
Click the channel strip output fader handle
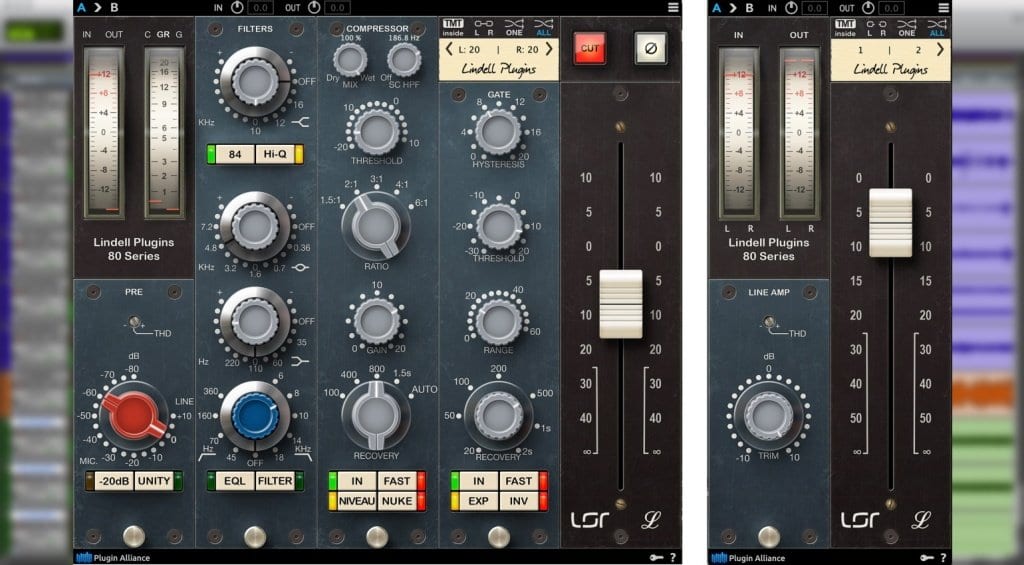(621, 304)
